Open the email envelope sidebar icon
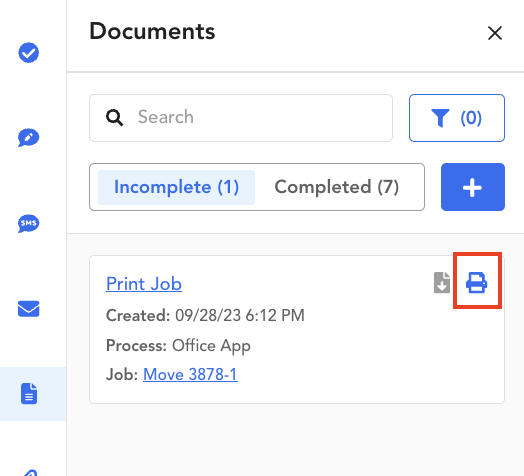Image resolution: width=524 pixels, height=476 pixels. pos(28,309)
